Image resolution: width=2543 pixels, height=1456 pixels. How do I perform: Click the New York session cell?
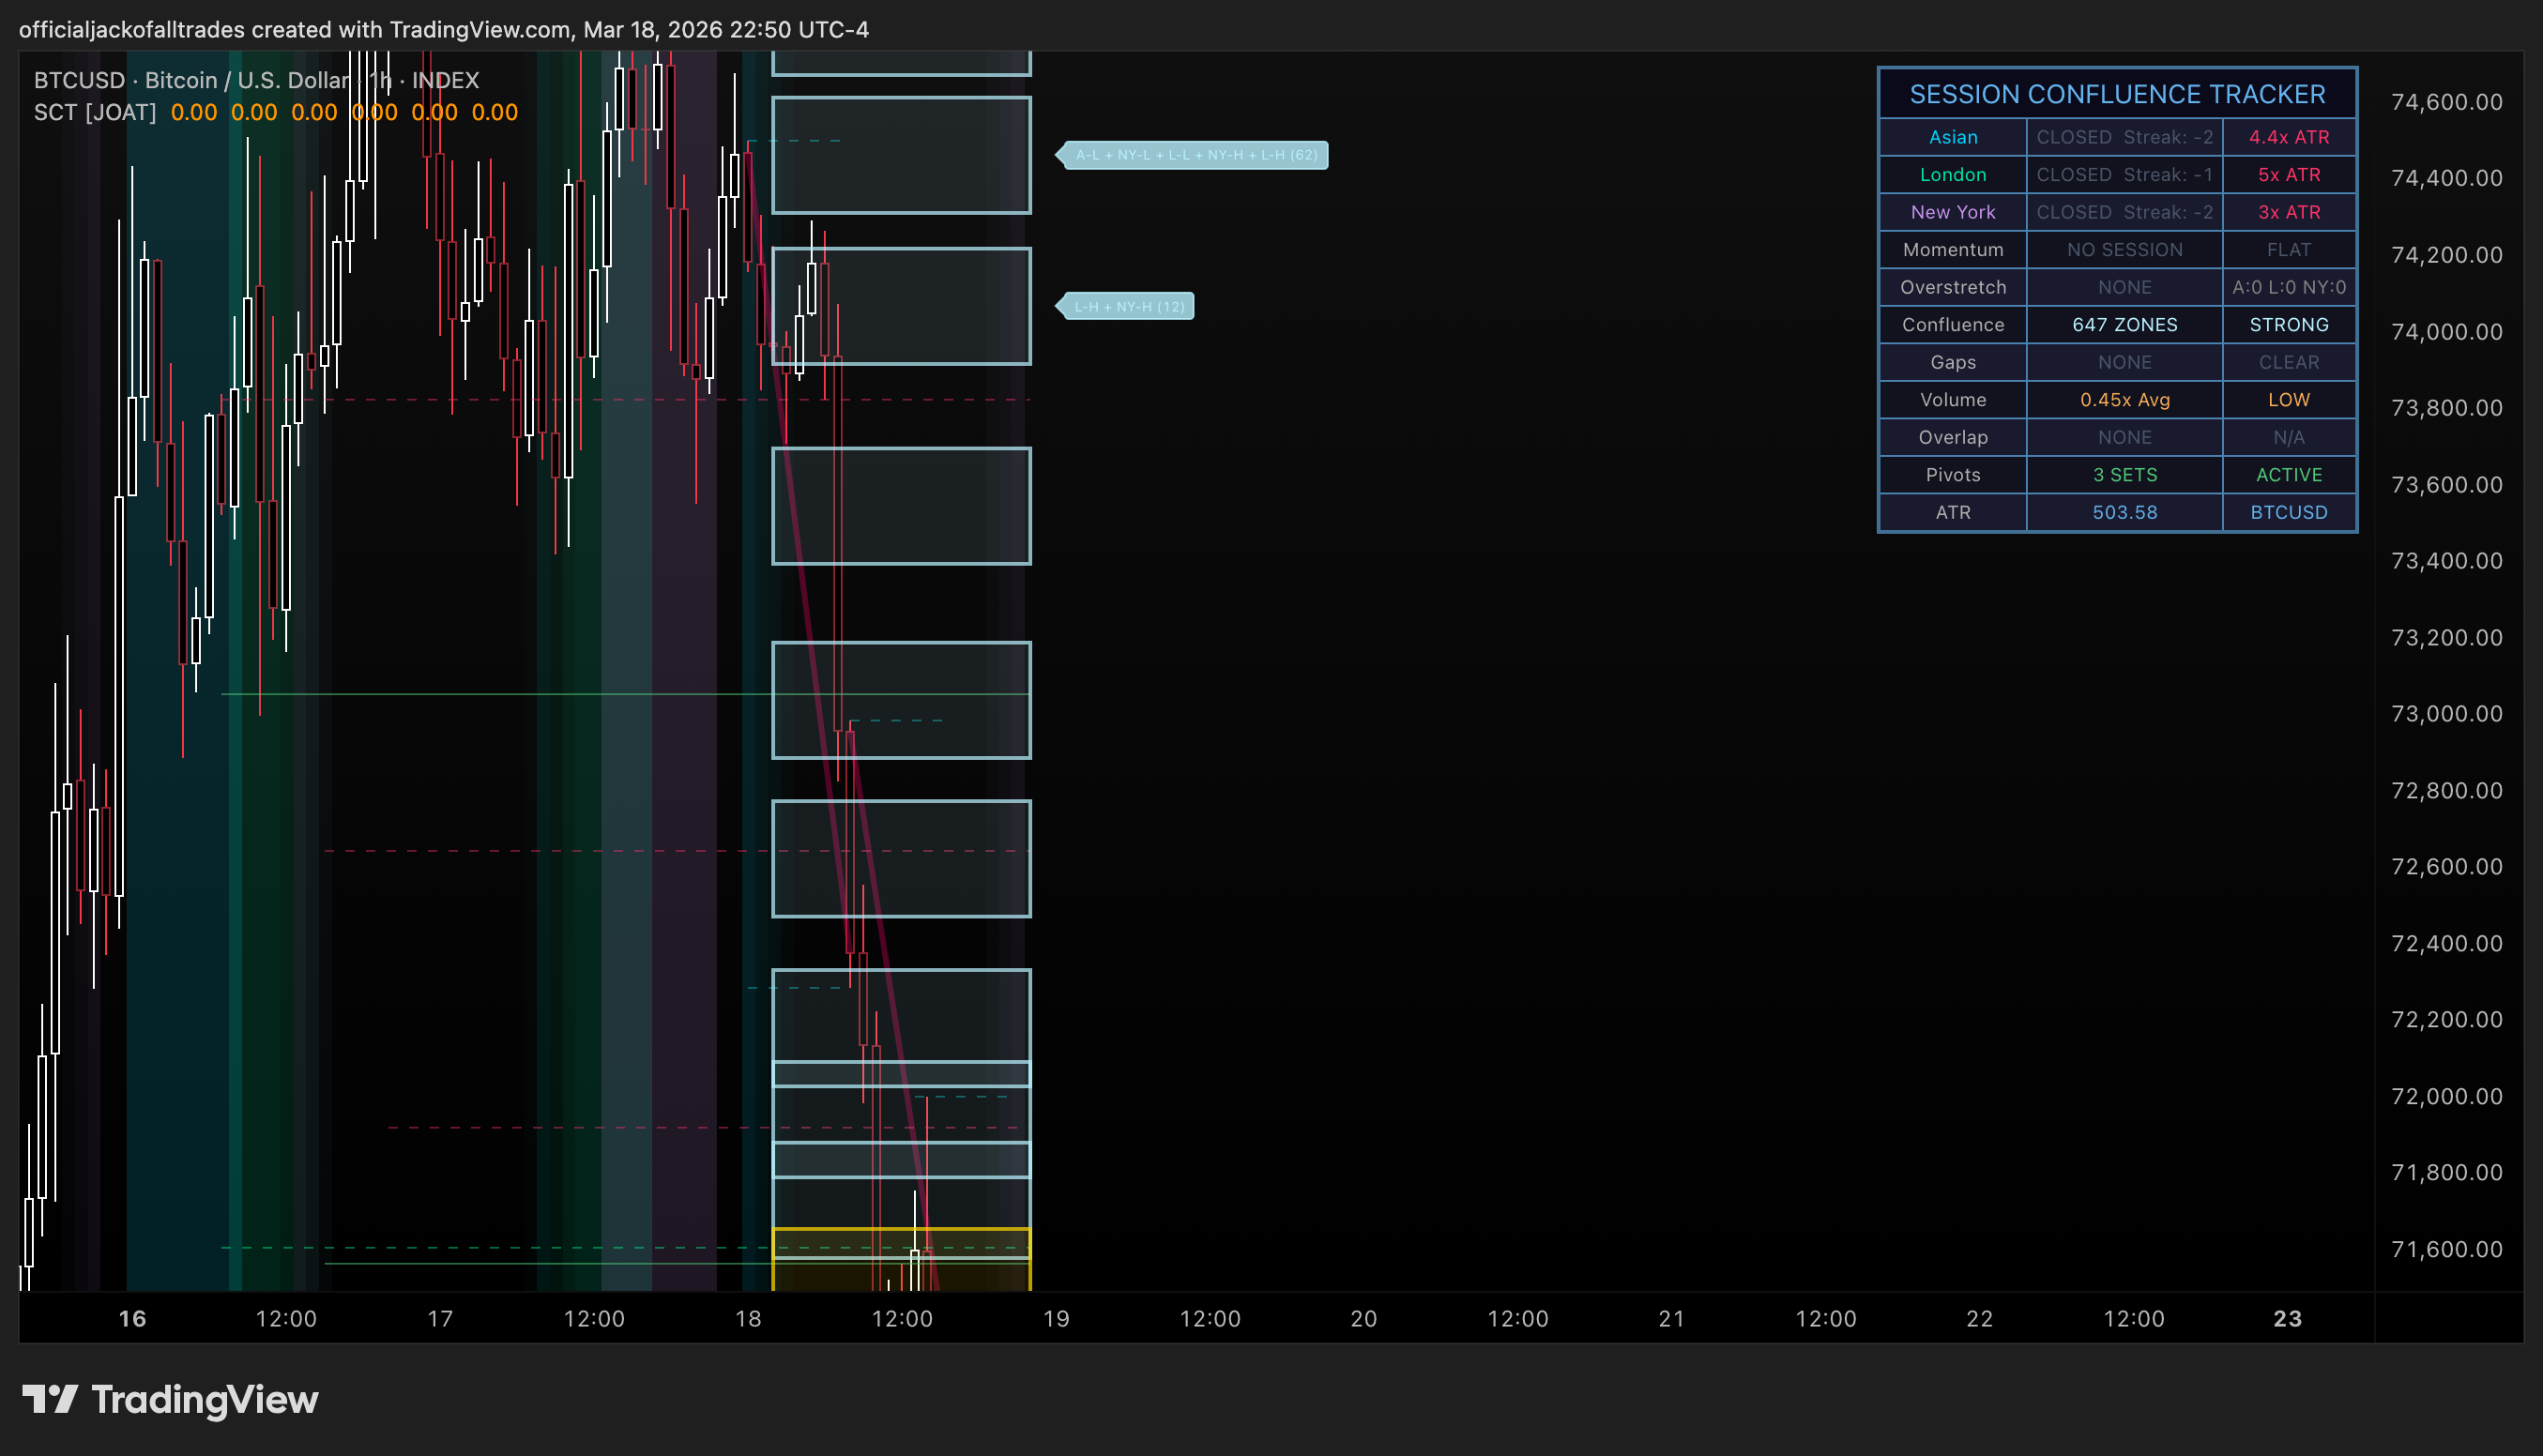[x=1952, y=212]
